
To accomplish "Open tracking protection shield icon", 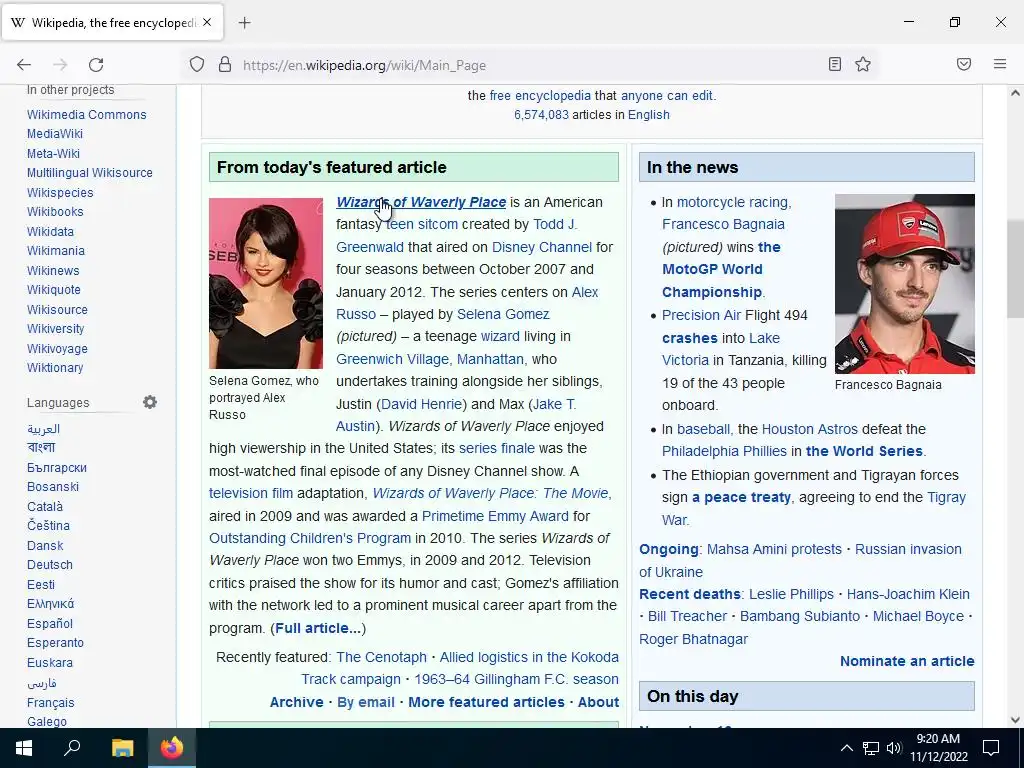I will coord(197,65).
